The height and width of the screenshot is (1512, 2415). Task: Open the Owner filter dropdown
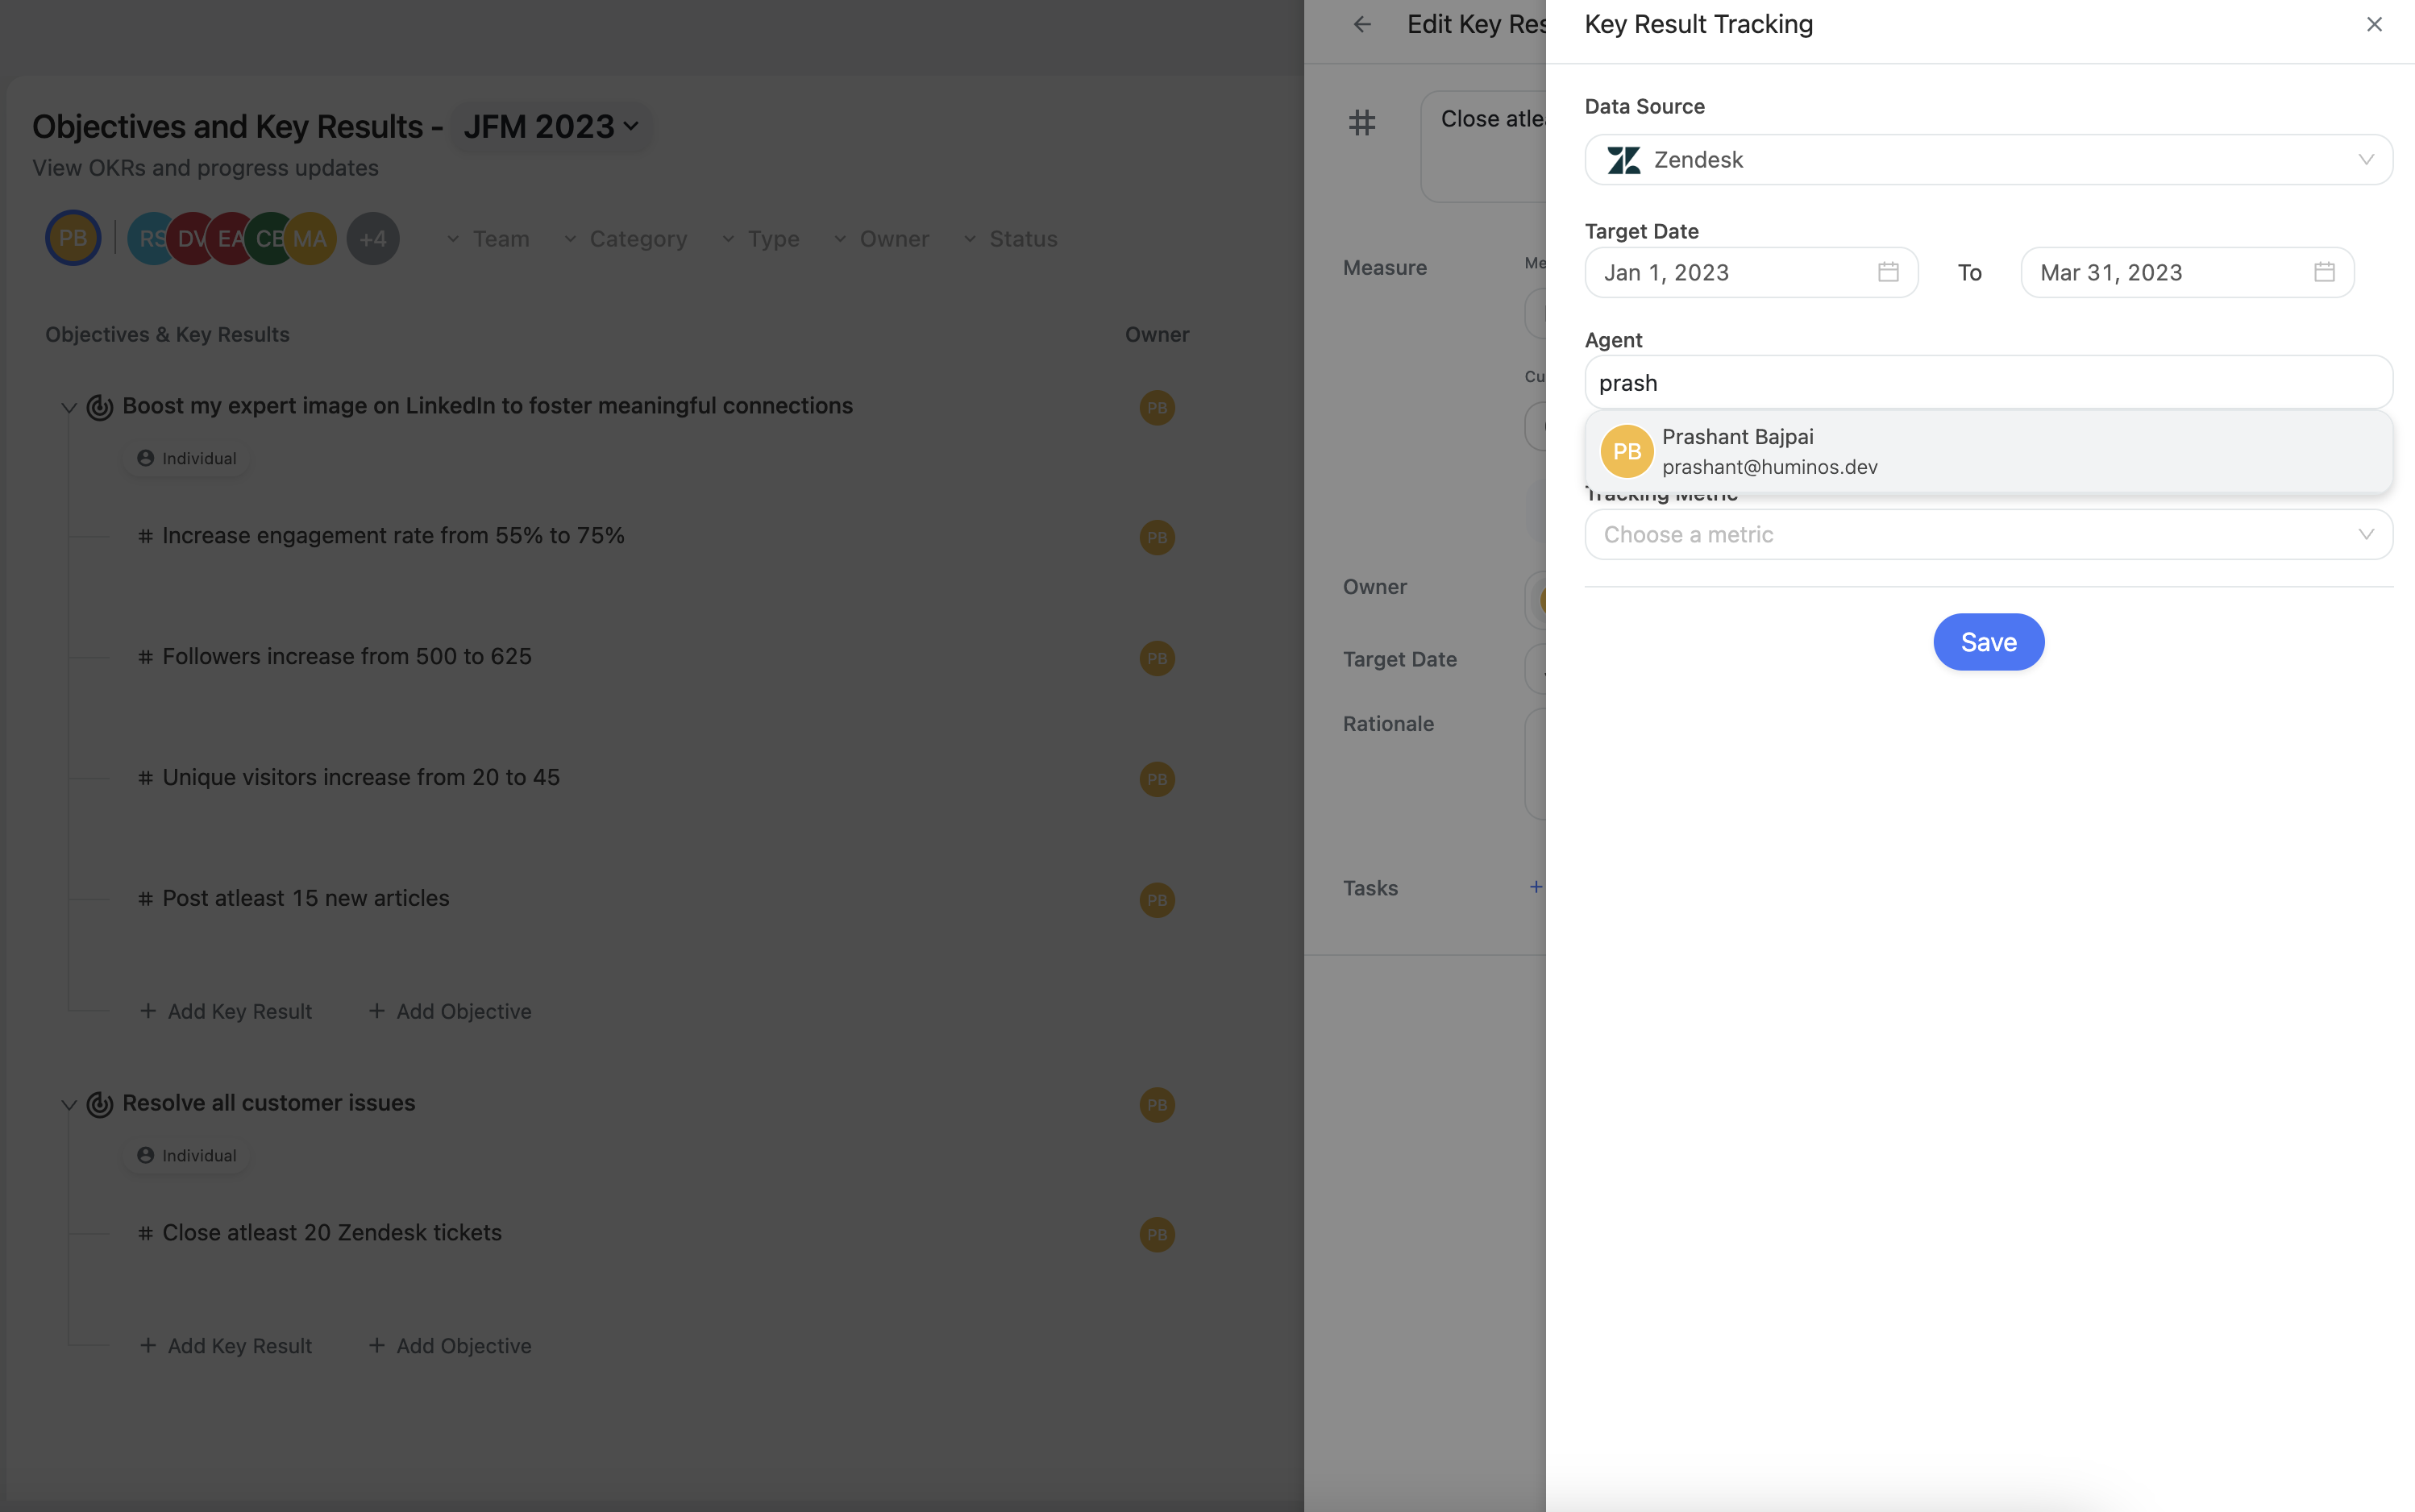pyautogui.click(x=881, y=239)
